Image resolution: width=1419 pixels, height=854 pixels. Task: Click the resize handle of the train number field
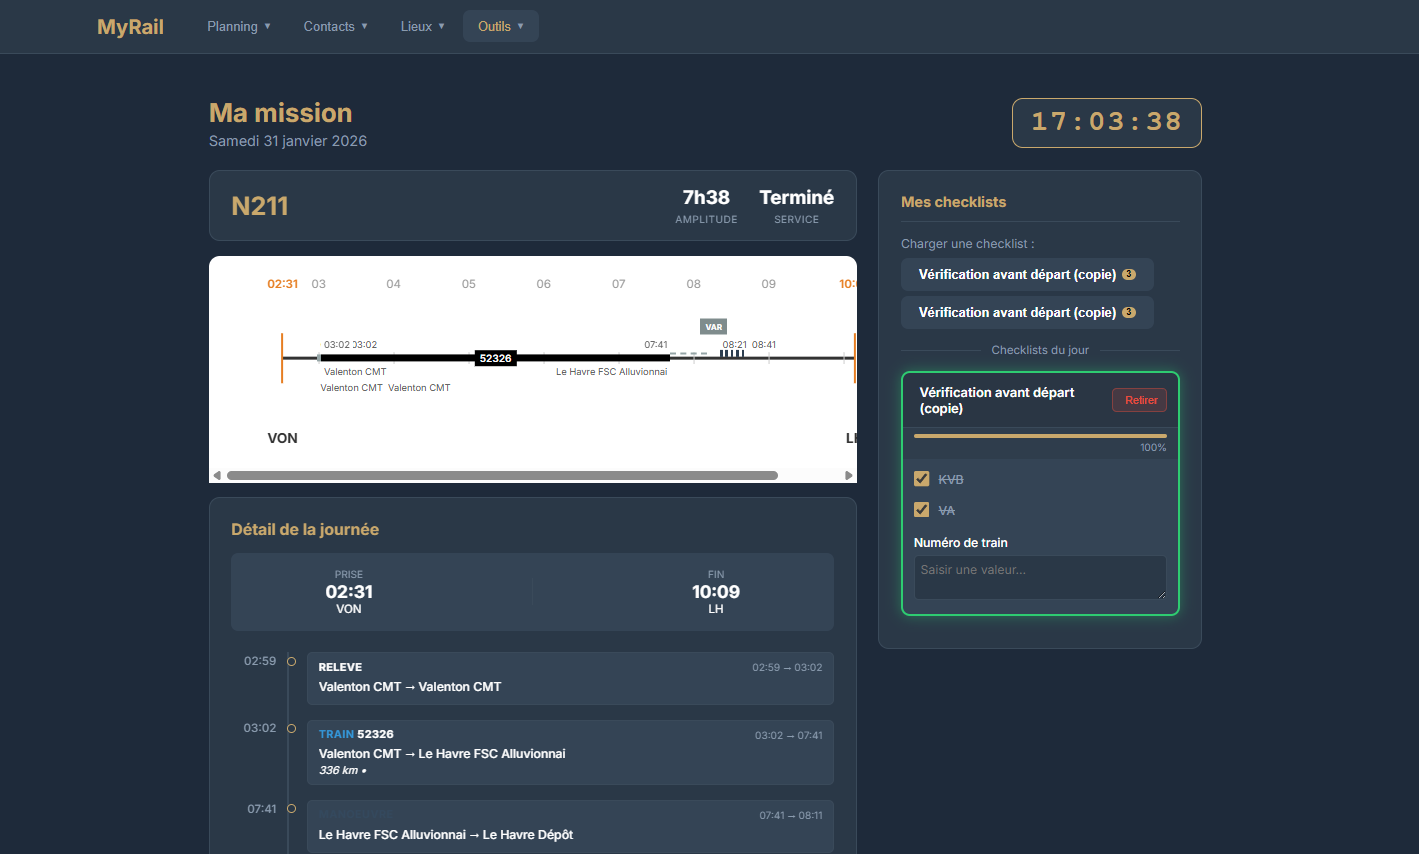[1161, 594]
